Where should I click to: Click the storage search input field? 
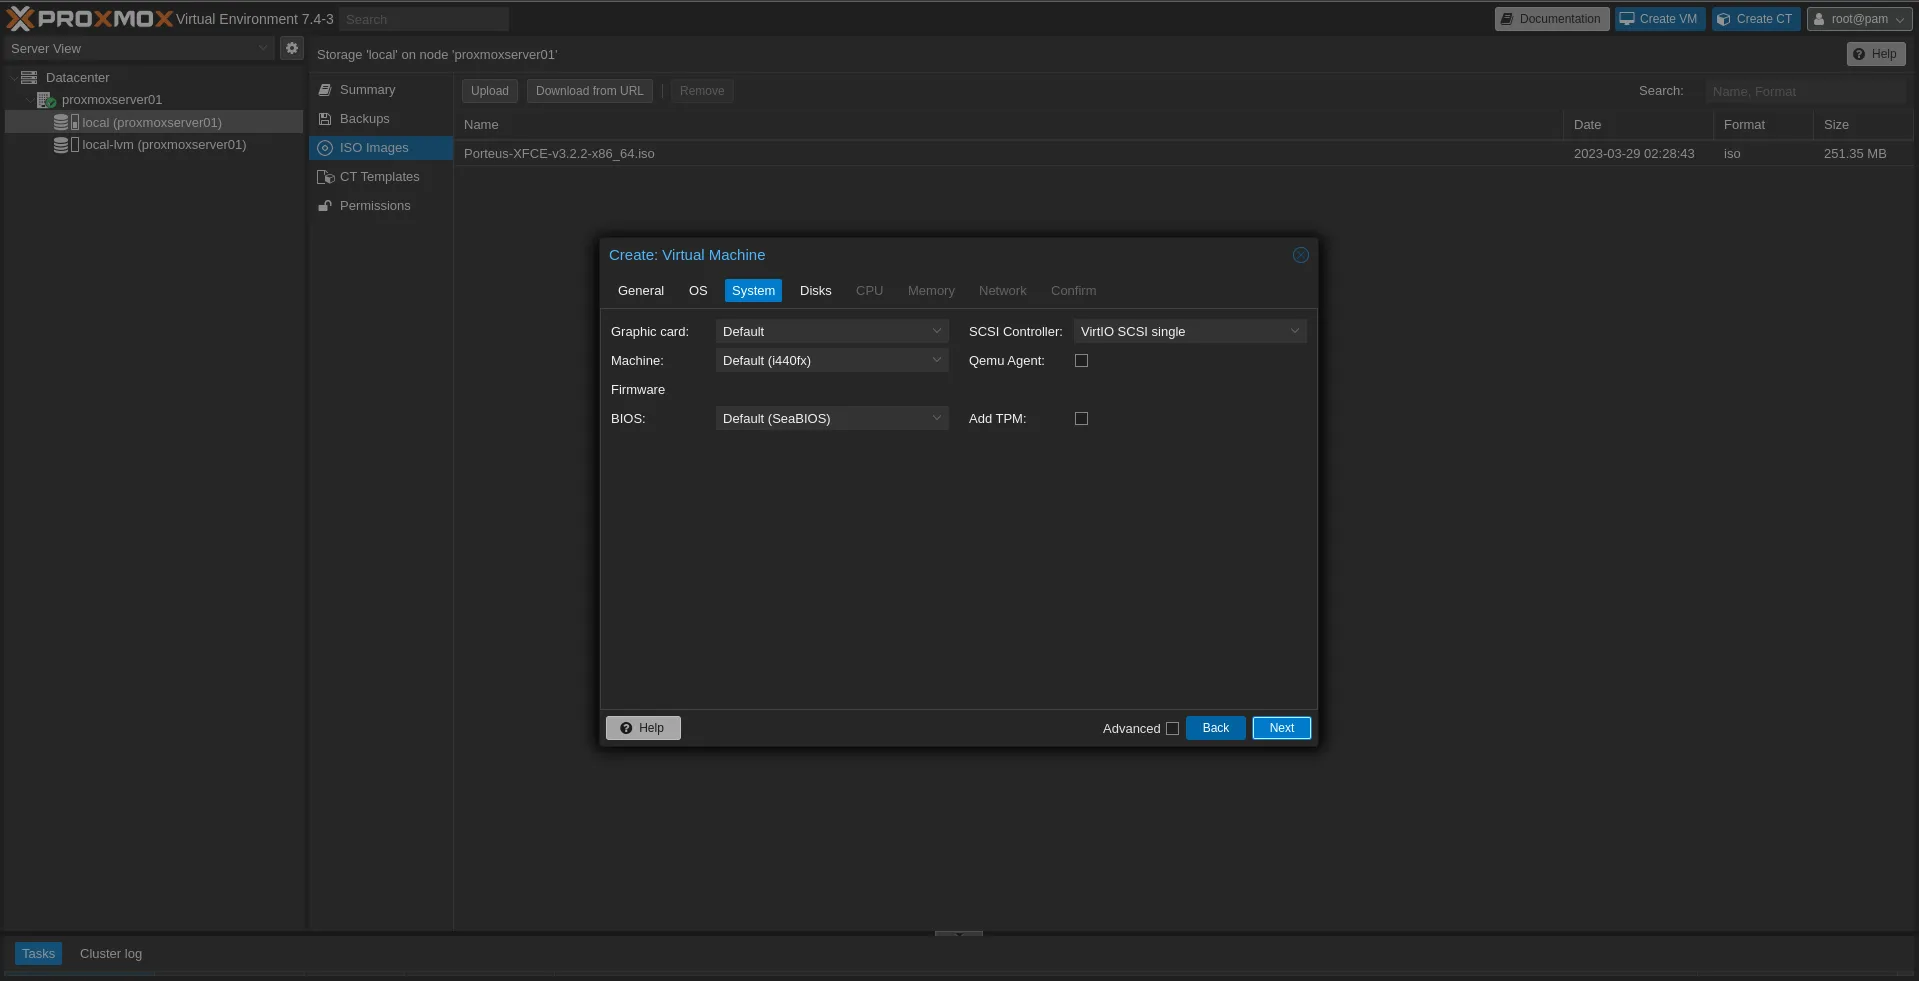[1804, 91]
